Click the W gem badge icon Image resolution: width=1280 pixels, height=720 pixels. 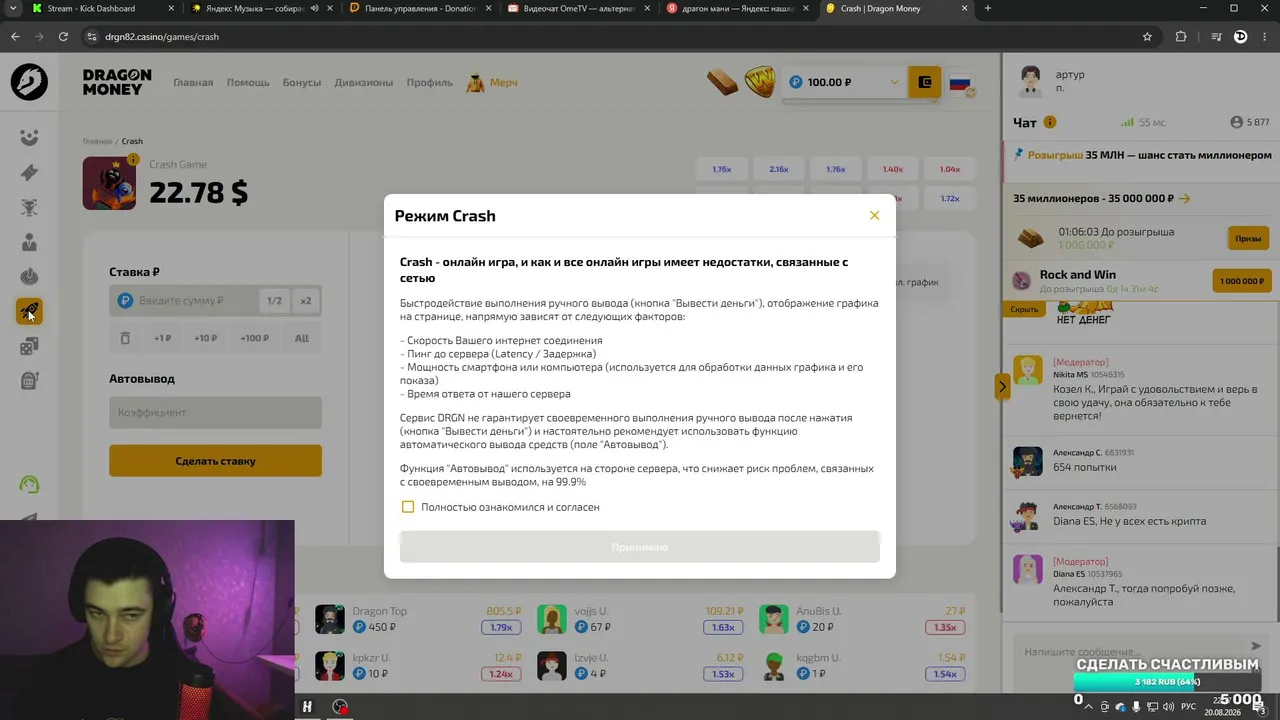tap(760, 82)
